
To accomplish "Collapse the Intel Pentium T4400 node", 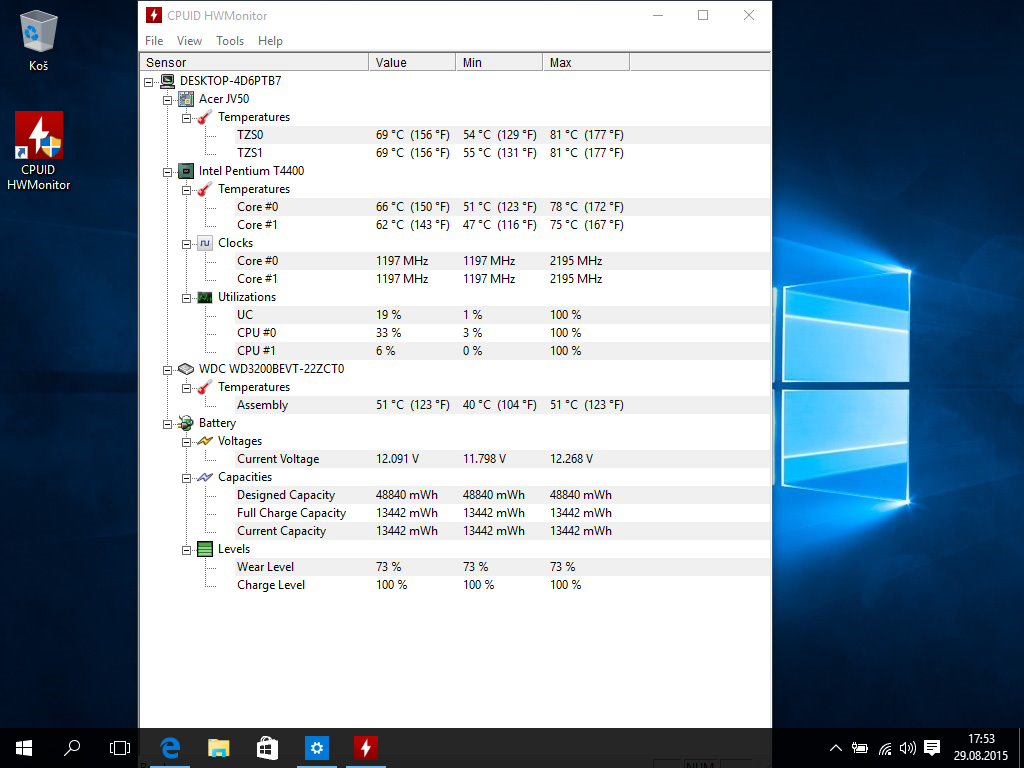I will point(168,172).
